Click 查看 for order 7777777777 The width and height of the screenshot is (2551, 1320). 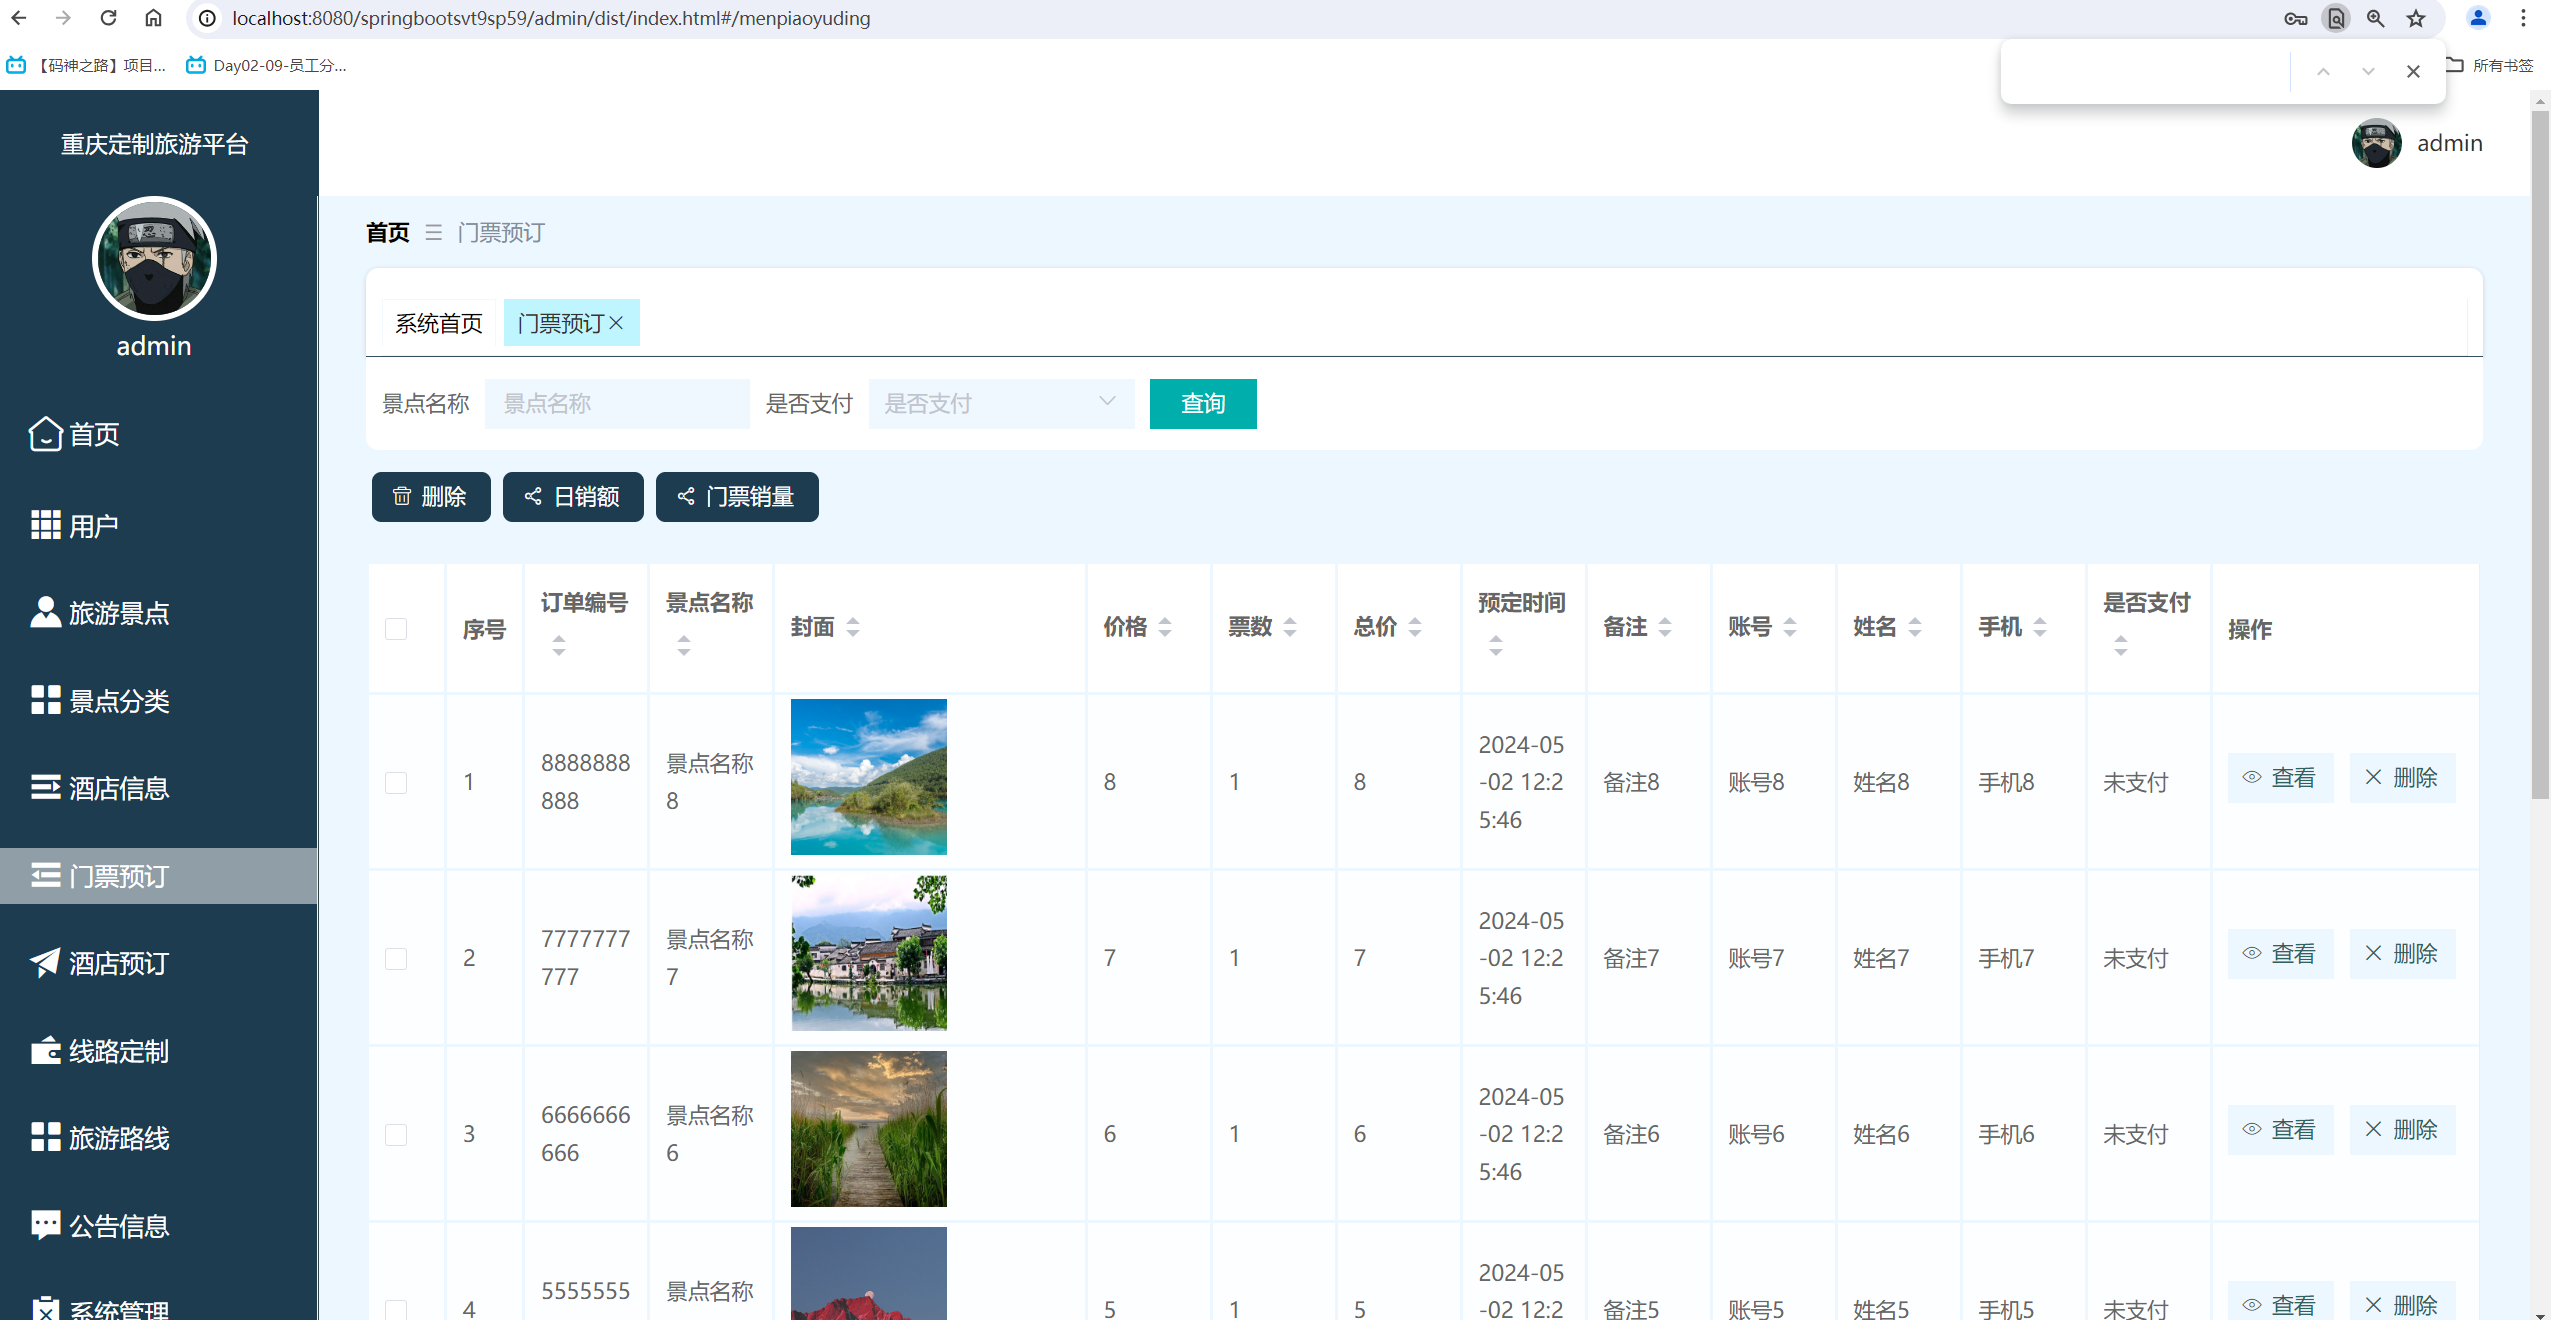tap(2280, 954)
